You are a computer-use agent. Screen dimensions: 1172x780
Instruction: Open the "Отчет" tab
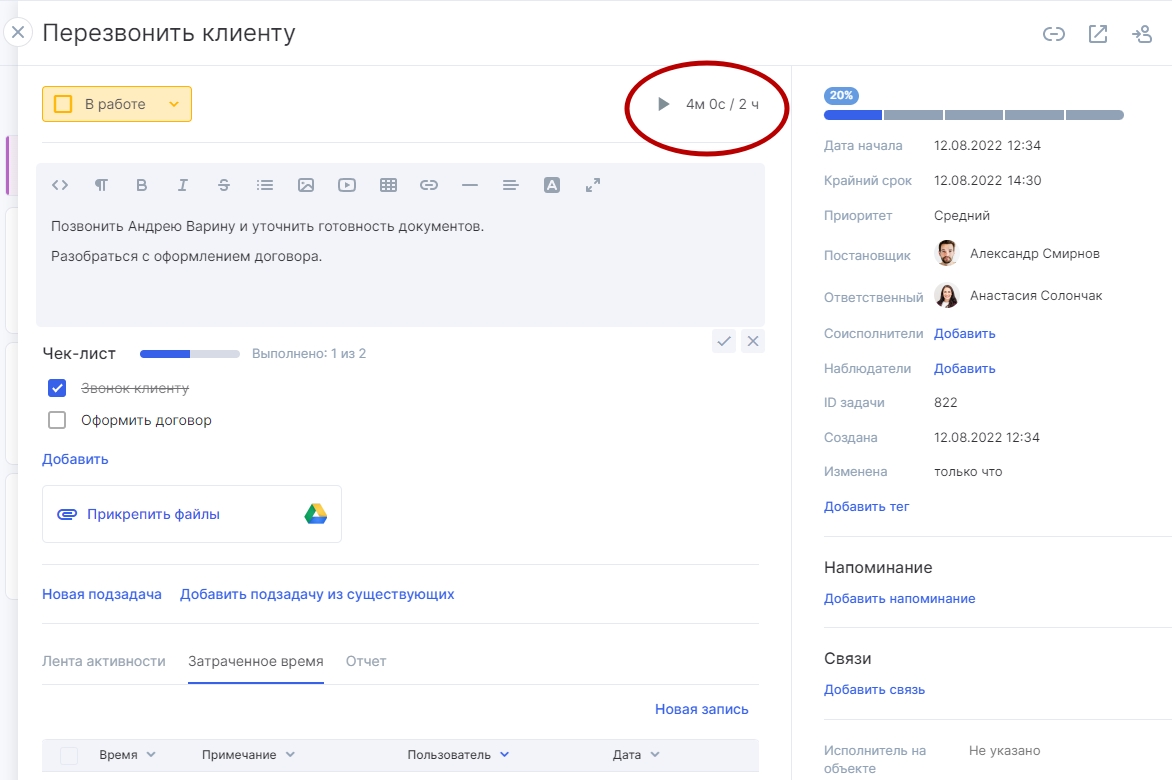point(366,661)
